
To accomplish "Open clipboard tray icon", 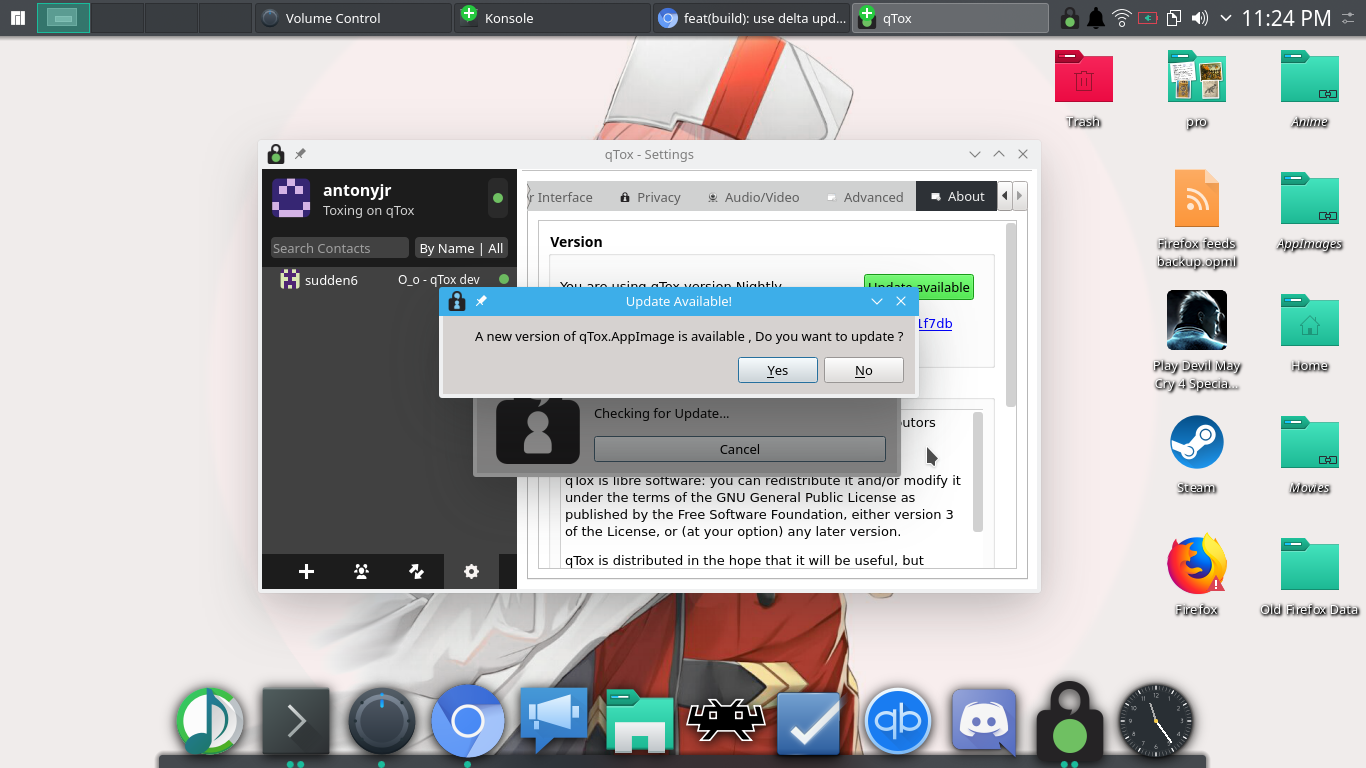I will [x=1174, y=18].
